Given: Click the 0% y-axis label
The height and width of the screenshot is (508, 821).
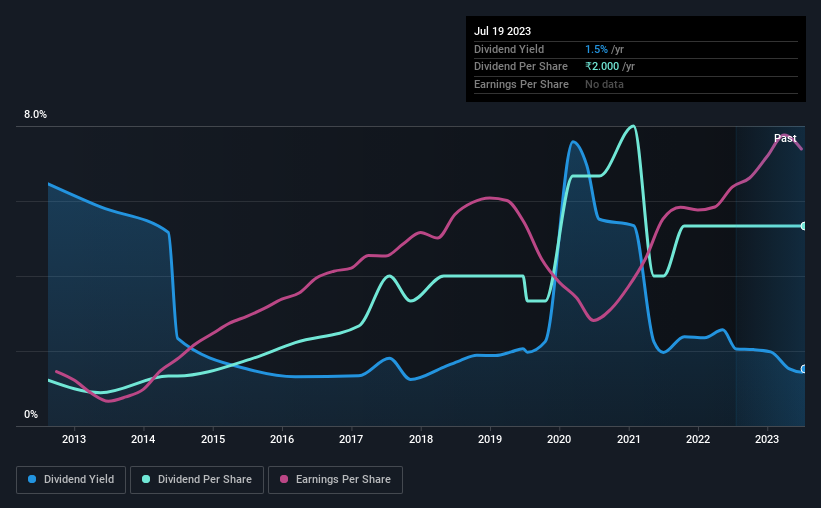Looking at the screenshot, I should [x=31, y=414].
